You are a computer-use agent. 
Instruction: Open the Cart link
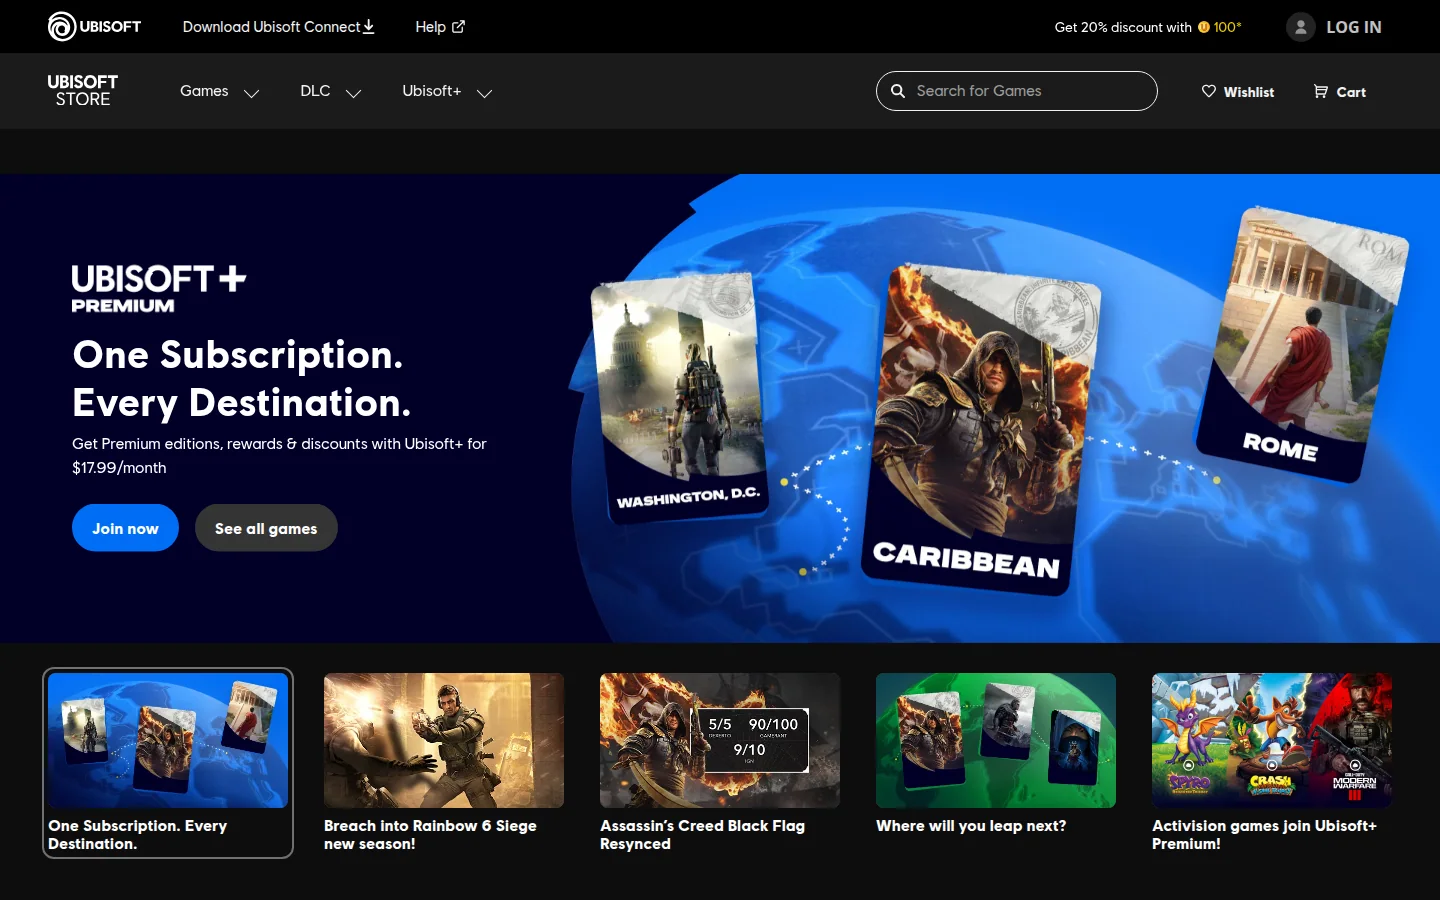(x=1340, y=91)
